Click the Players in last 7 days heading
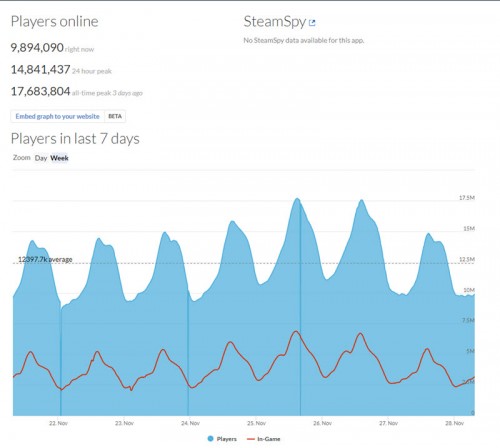 pyautogui.click(x=75, y=139)
